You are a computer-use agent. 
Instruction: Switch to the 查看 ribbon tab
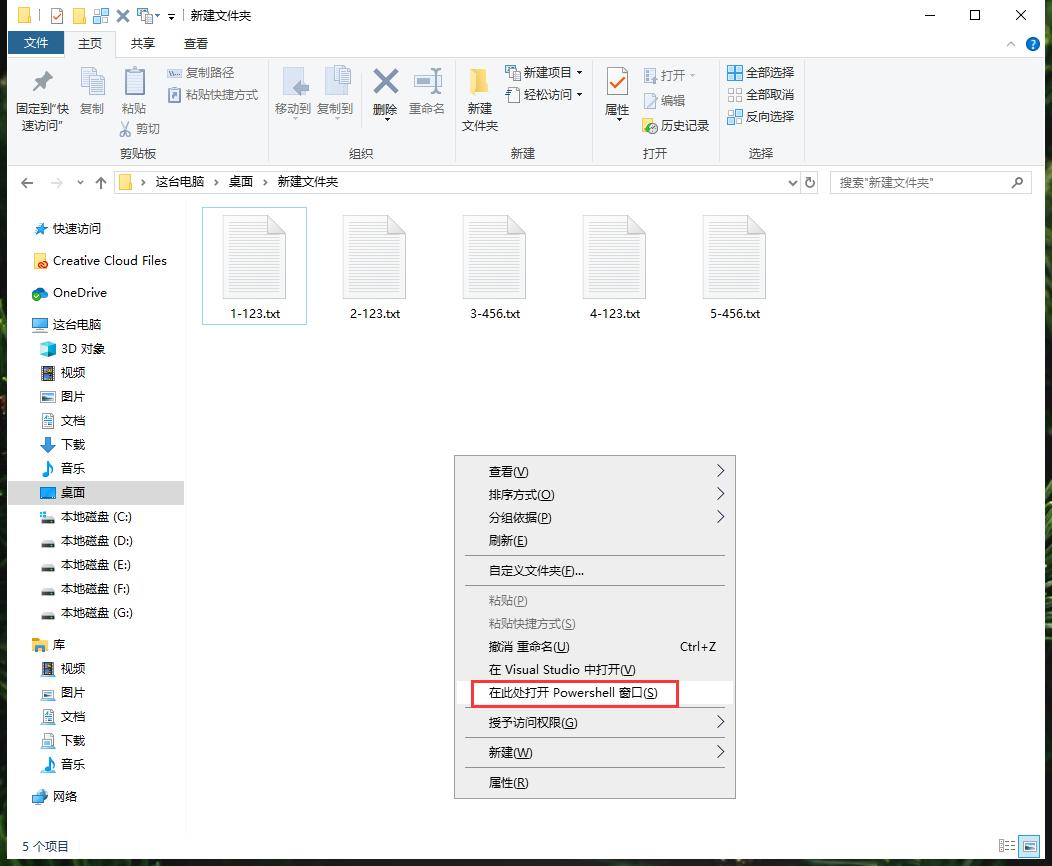point(194,44)
